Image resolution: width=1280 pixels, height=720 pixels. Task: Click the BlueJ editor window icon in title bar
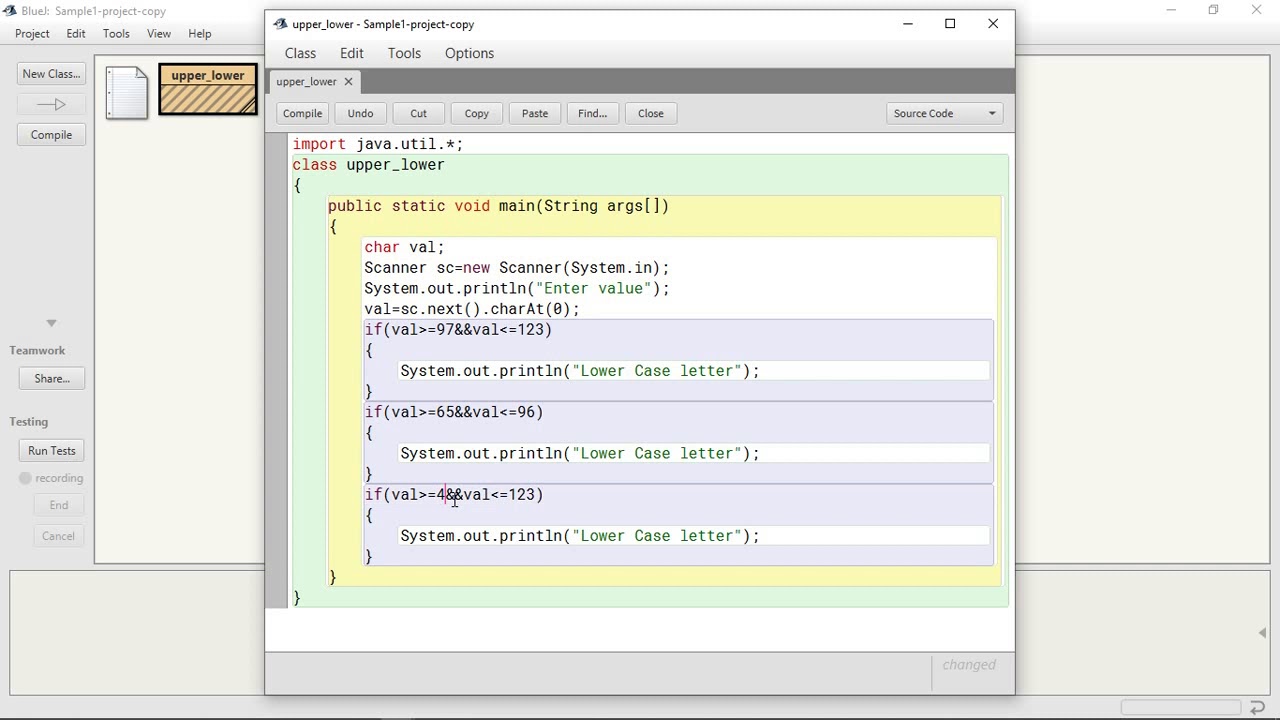tap(280, 24)
